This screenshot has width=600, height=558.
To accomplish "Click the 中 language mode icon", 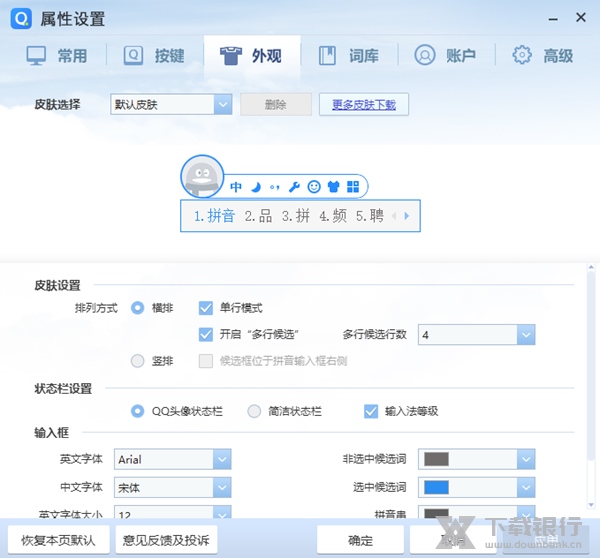I will tap(236, 187).
